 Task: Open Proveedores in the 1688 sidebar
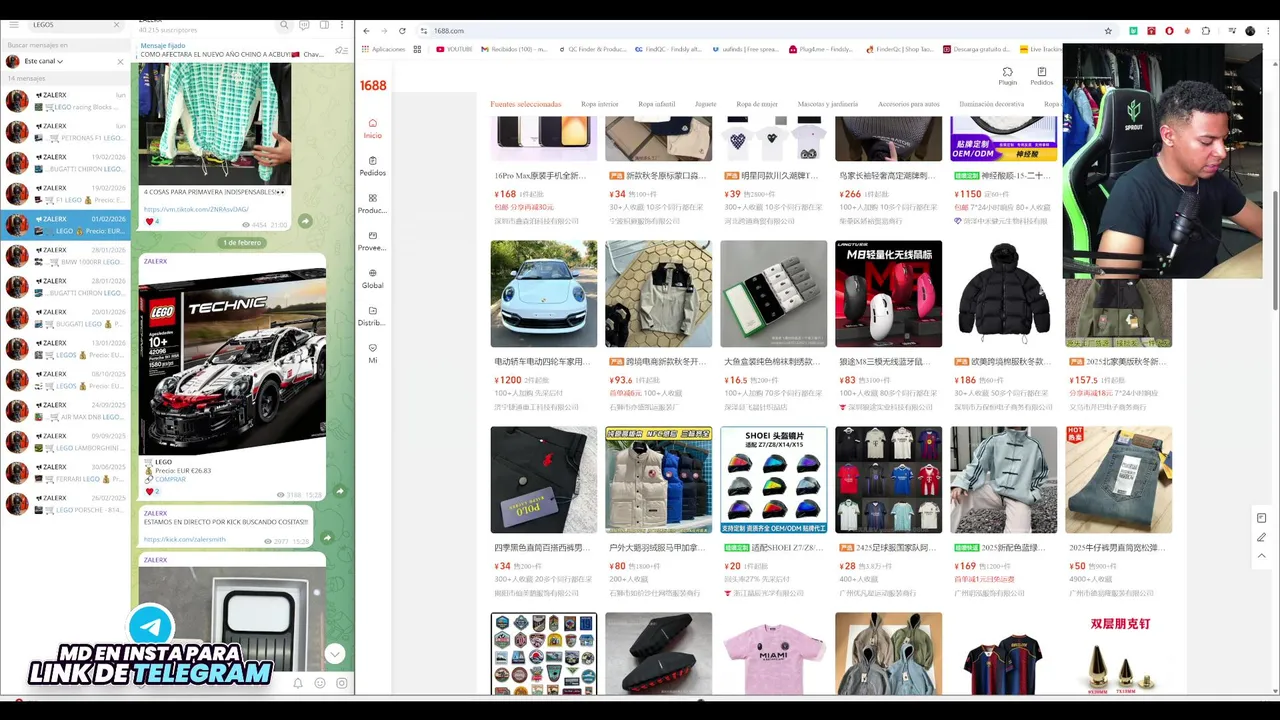click(x=373, y=241)
